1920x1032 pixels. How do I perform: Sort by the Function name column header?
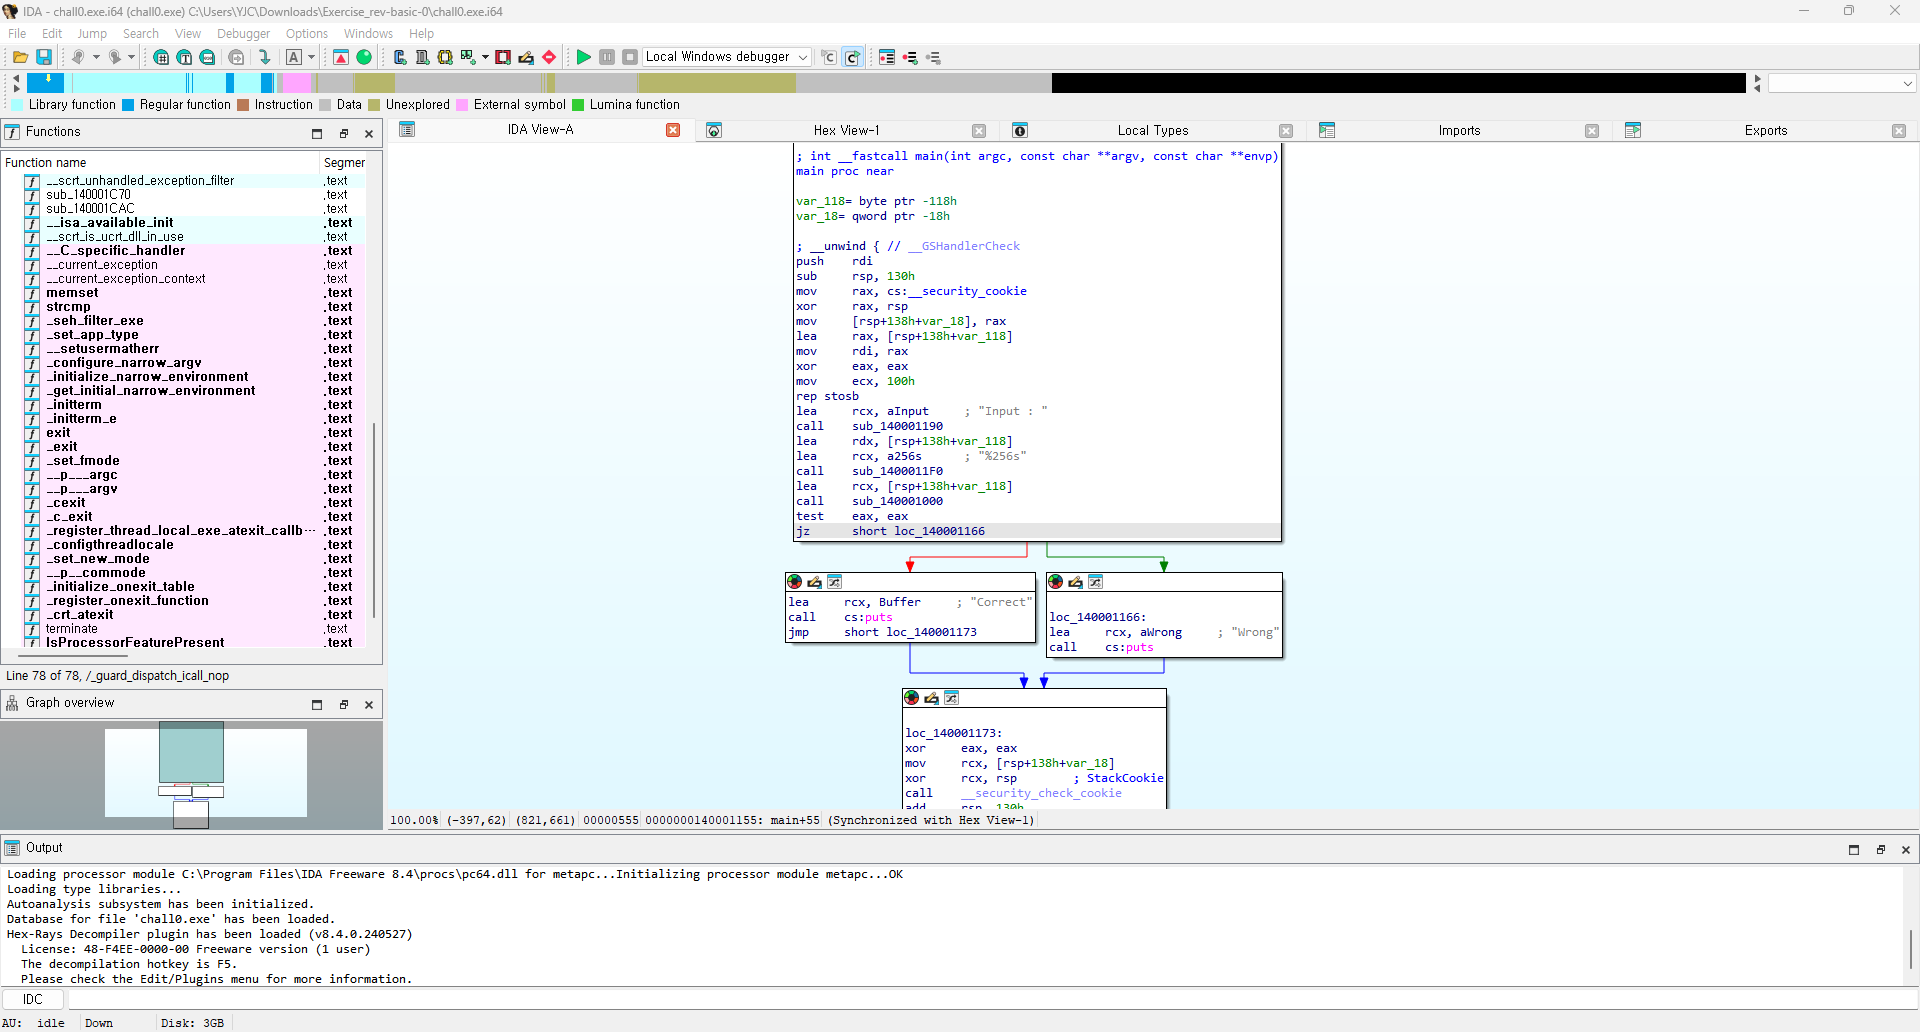point(160,162)
